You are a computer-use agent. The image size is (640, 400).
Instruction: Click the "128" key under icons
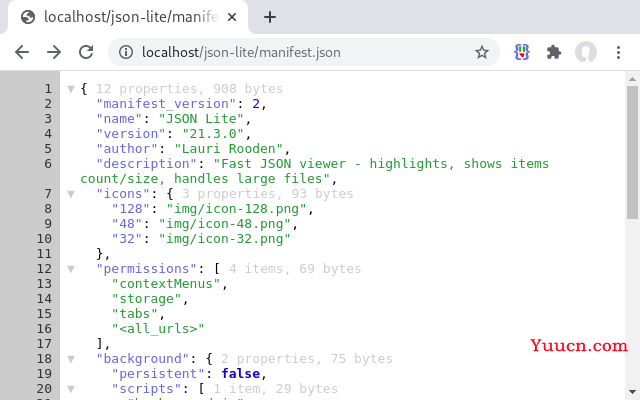(x=131, y=209)
